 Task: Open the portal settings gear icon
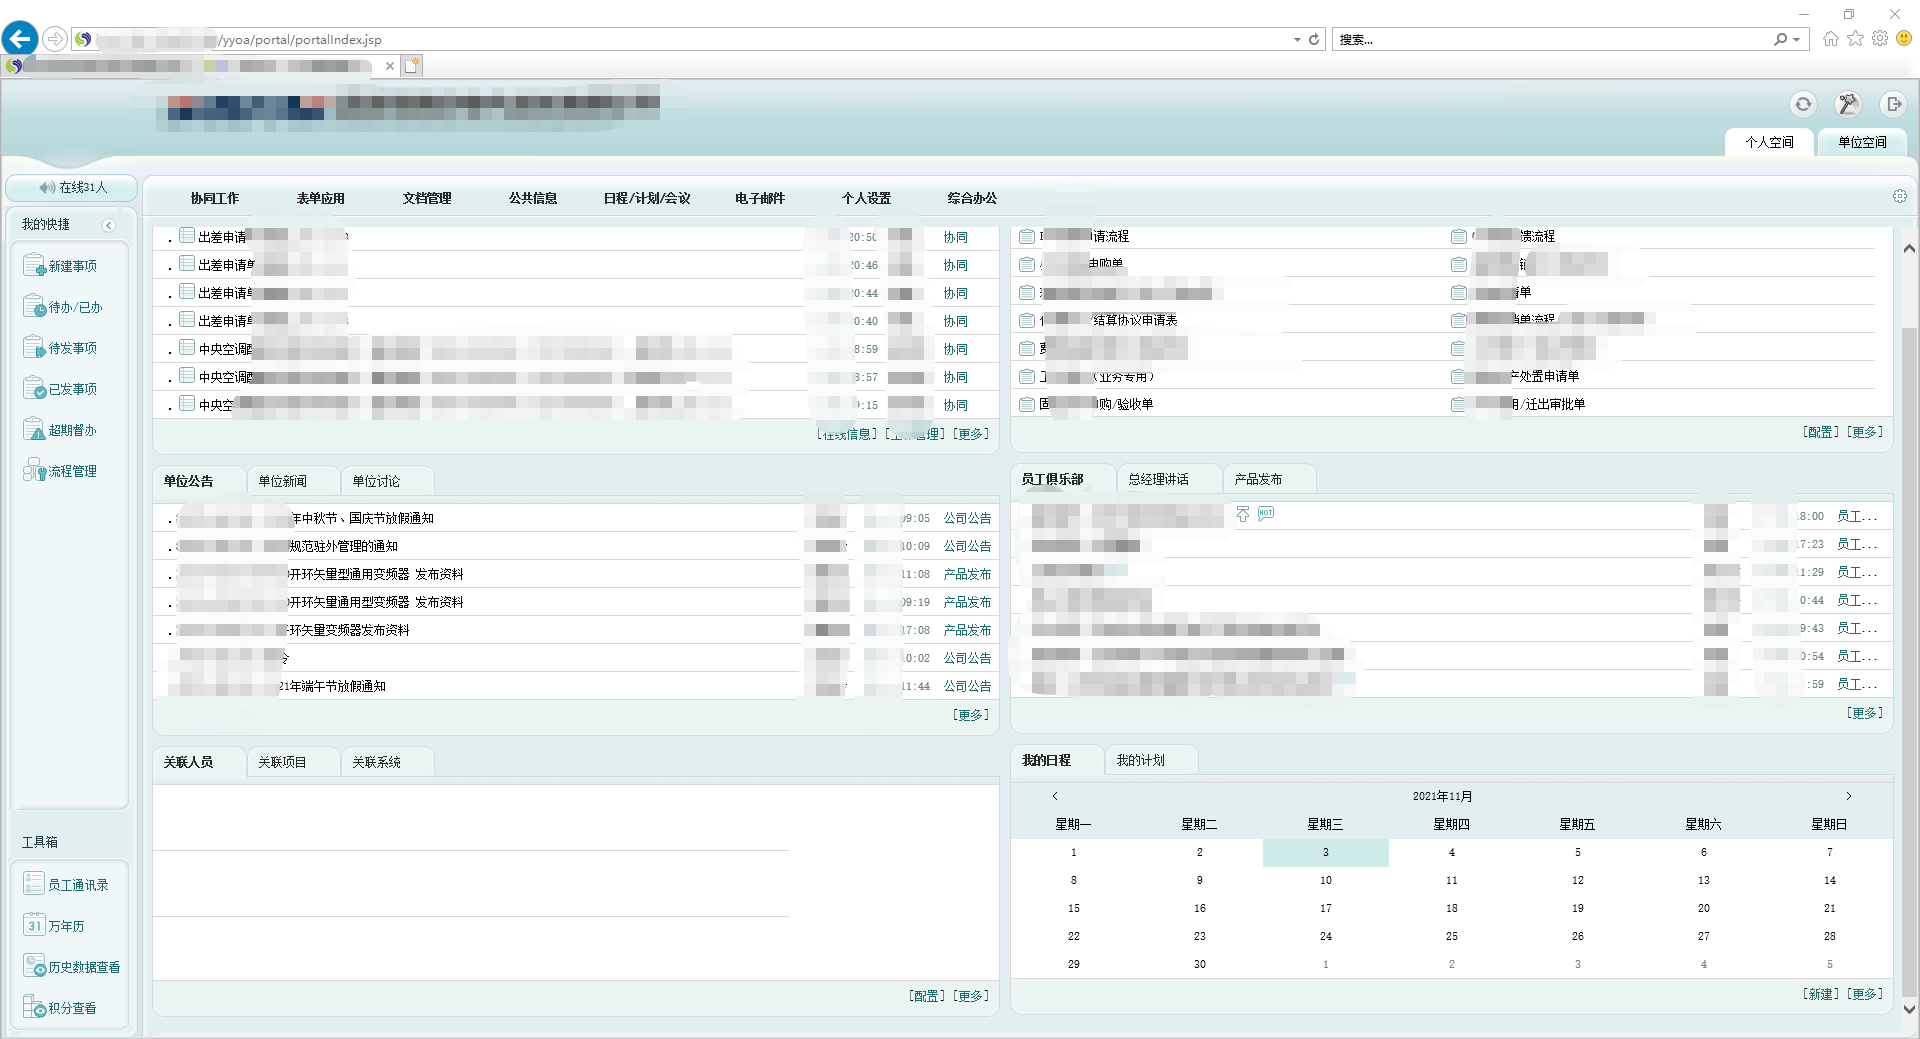coord(1900,195)
